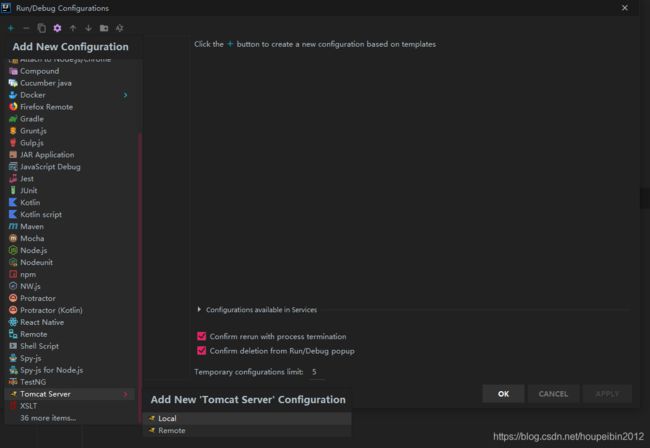
Task: Select Tomcat Server entry
Action: 70,394
